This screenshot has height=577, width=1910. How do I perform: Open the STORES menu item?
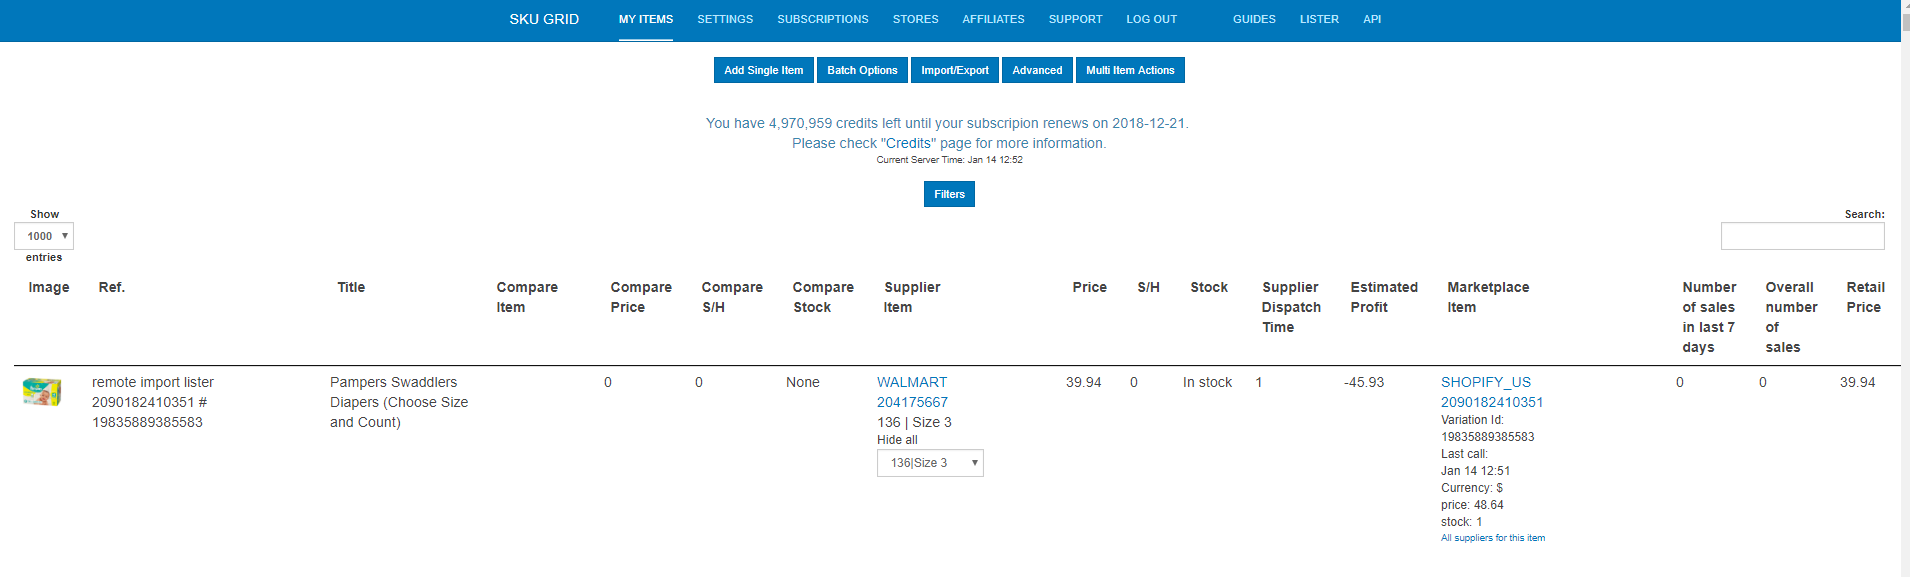tap(916, 19)
